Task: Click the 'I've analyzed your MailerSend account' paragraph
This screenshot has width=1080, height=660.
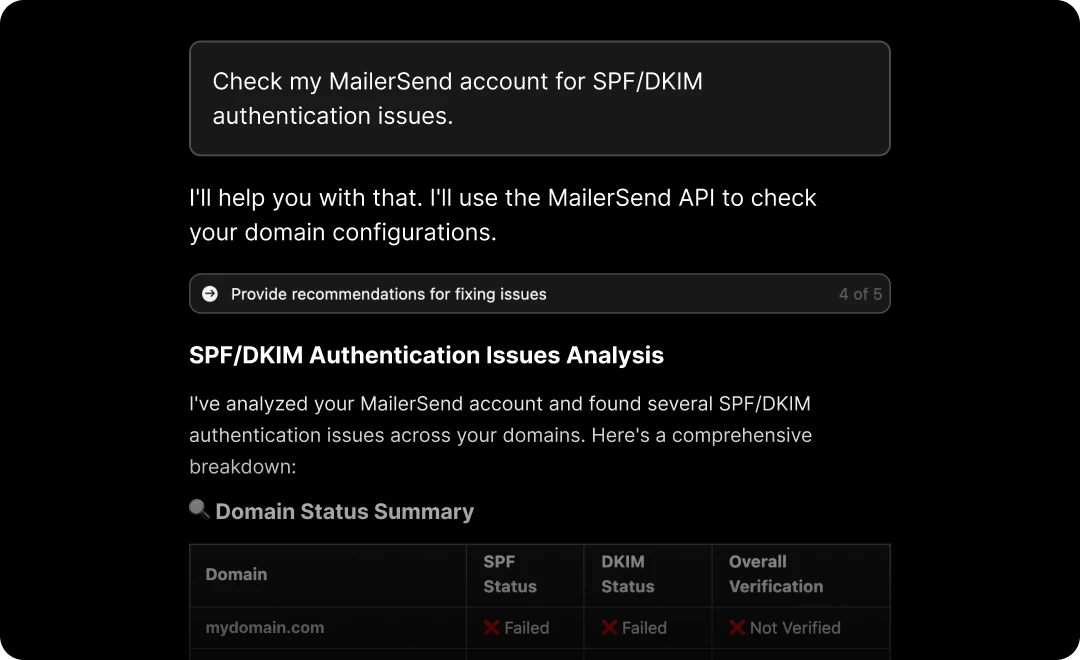Action: click(500, 435)
